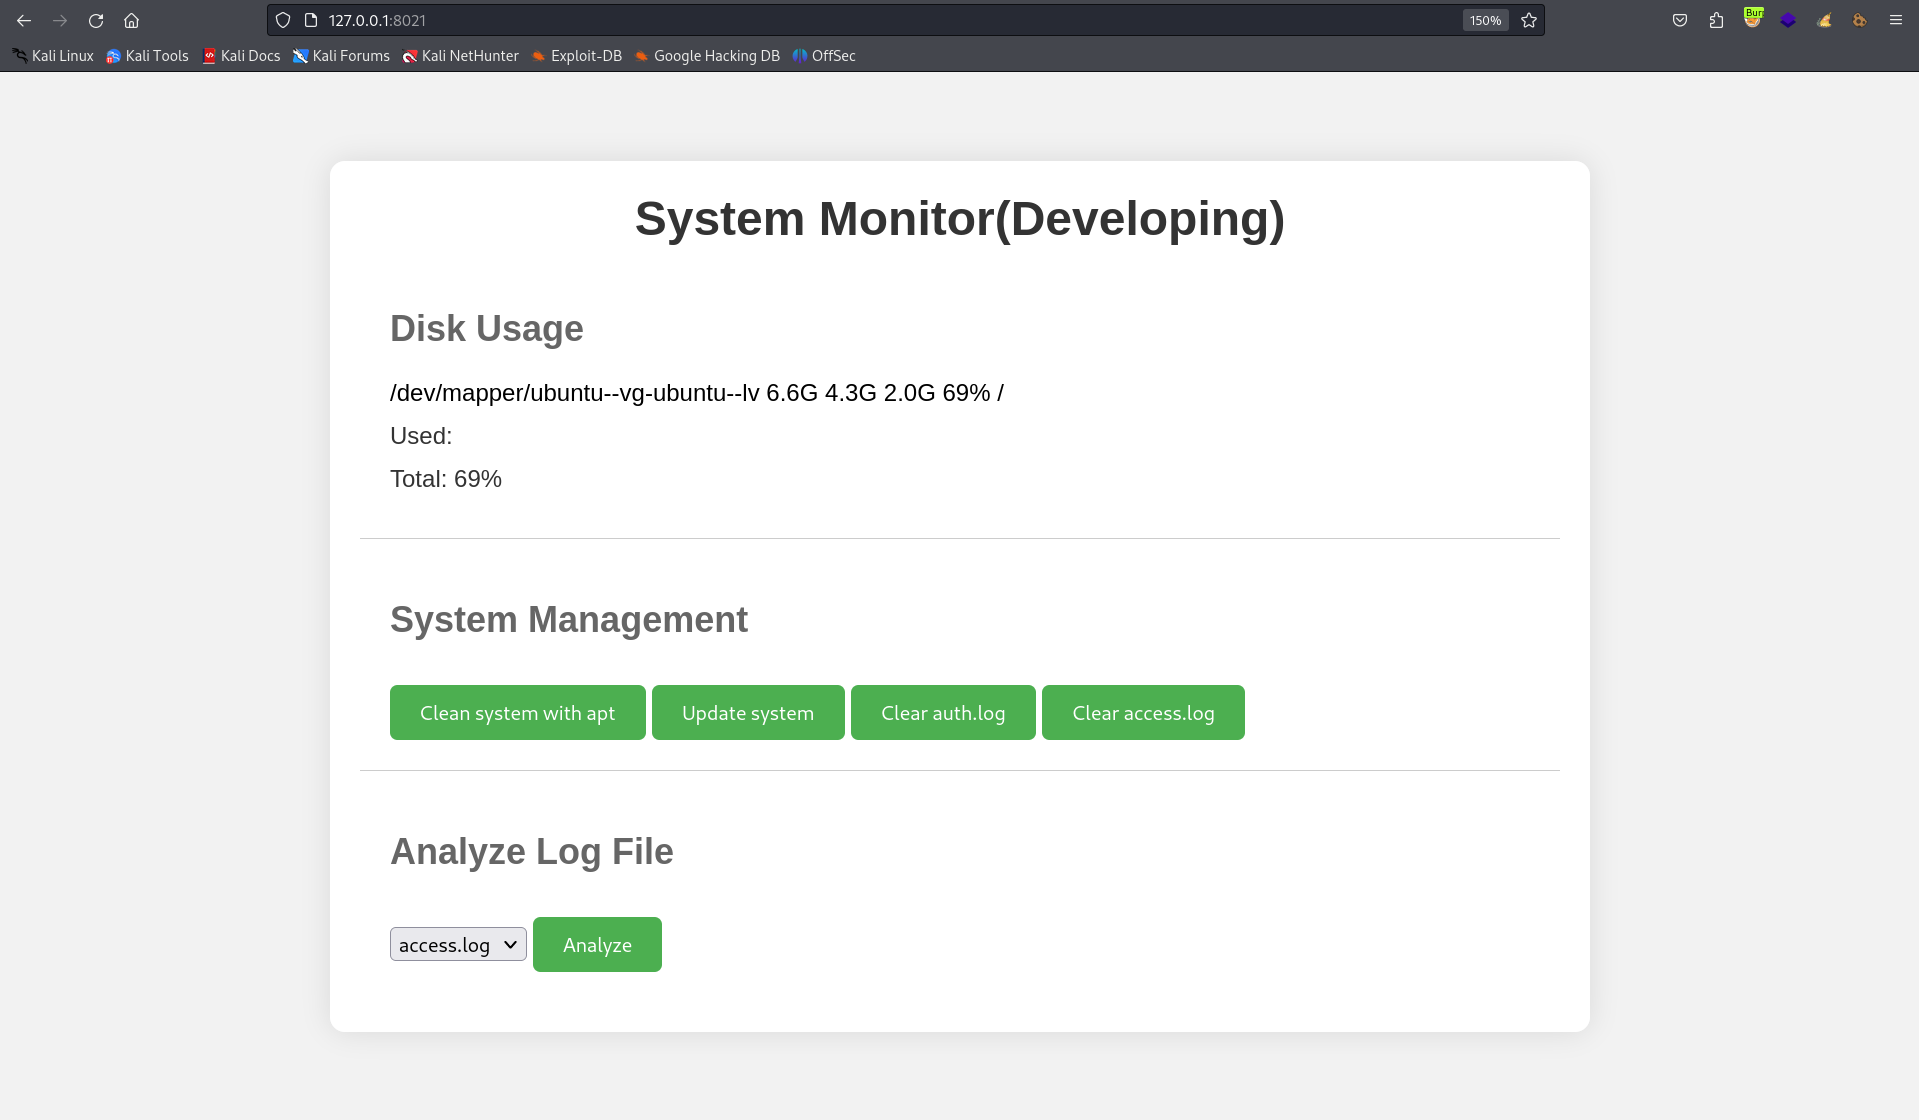Open the shield tracking protection icon
The image size is (1919, 1120).
(283, 20)
